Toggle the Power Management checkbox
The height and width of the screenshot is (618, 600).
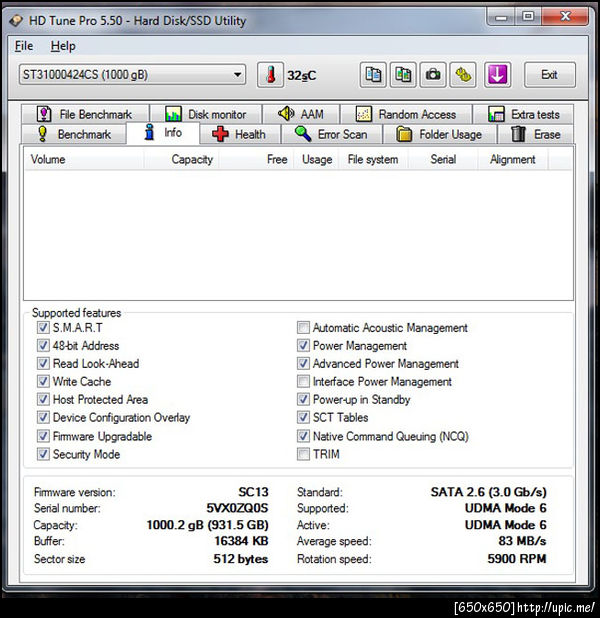[x=303, y=346]
